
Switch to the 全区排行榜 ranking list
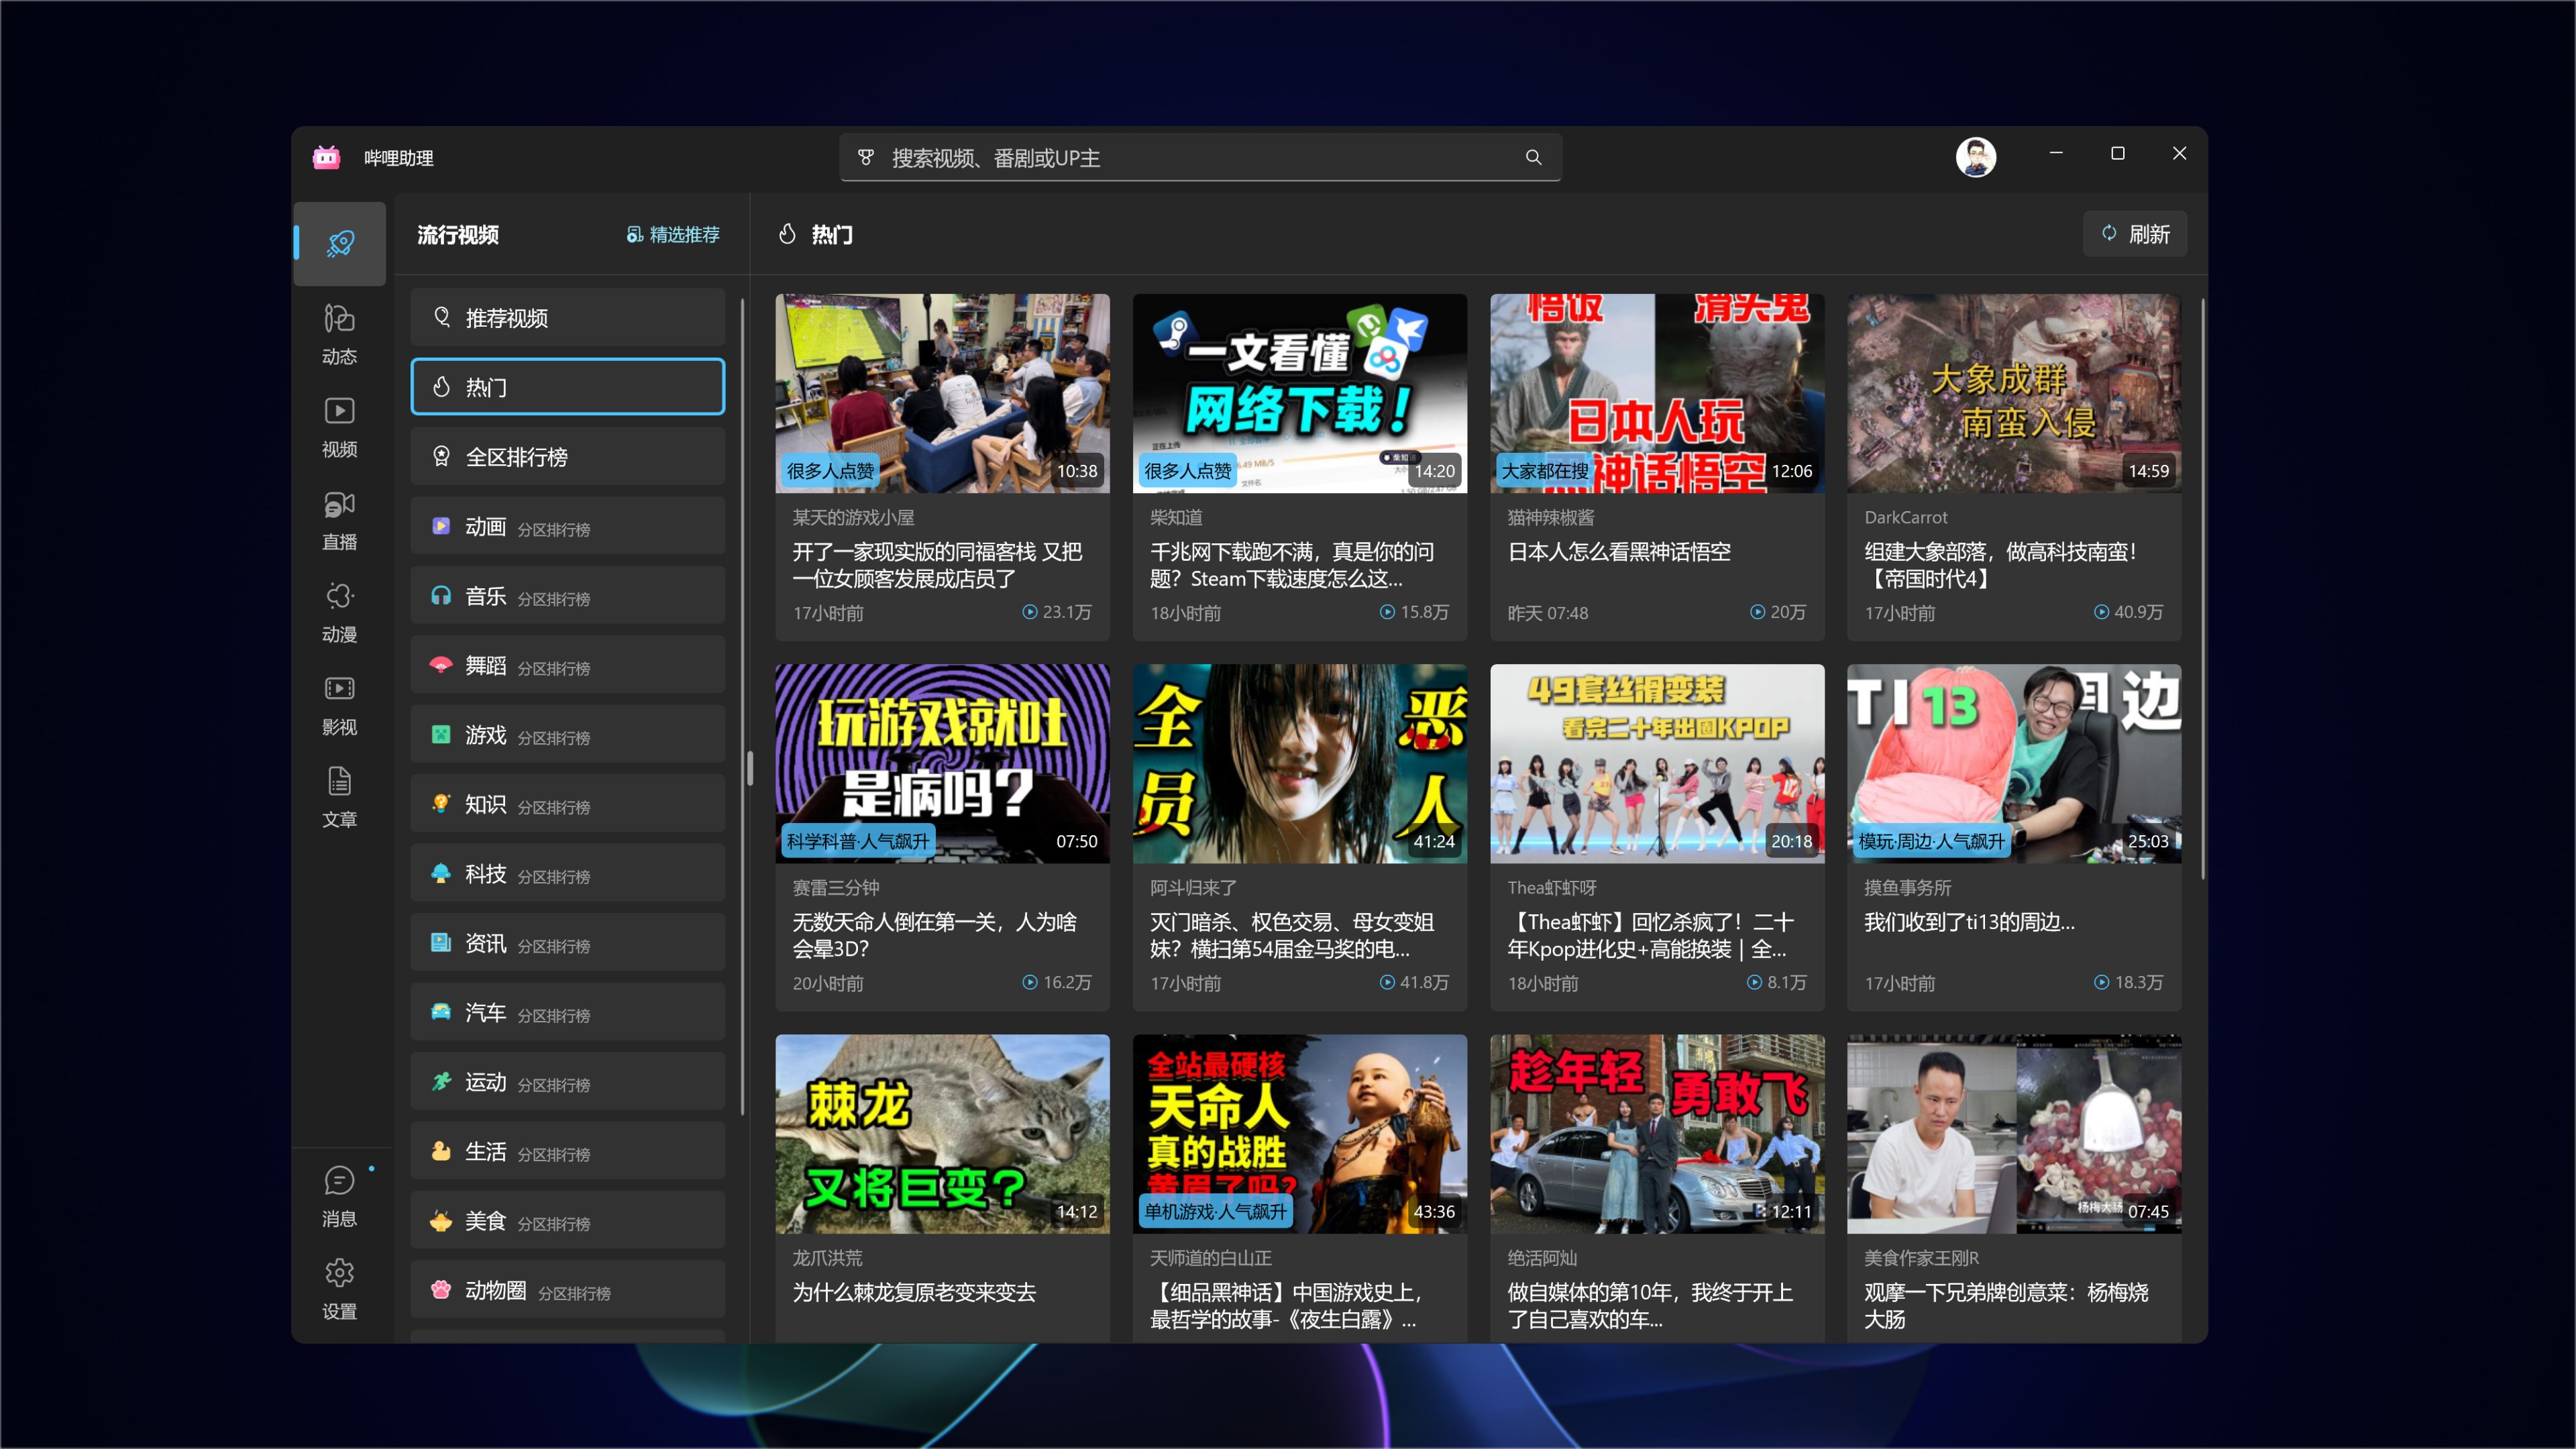pyautogui.click(x=567, y=456)
